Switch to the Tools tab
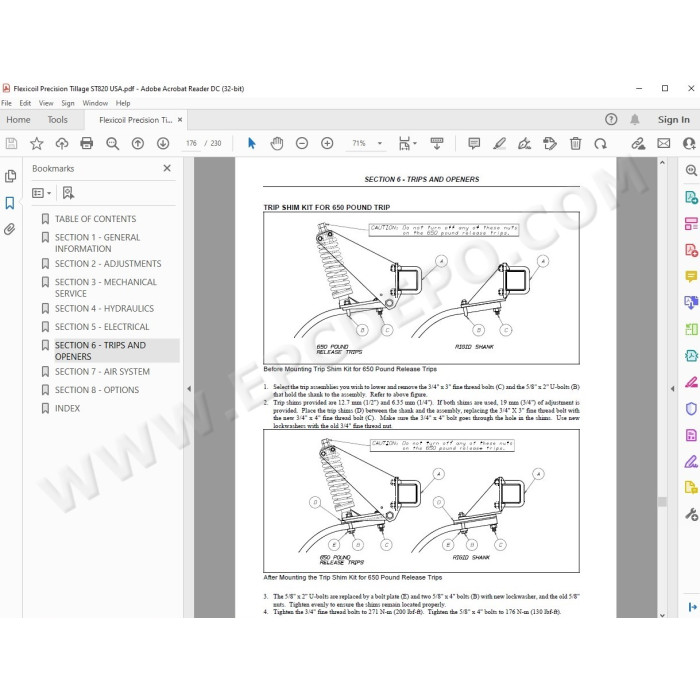Screen dimensions: 700x700 click(x=58, y=120)
